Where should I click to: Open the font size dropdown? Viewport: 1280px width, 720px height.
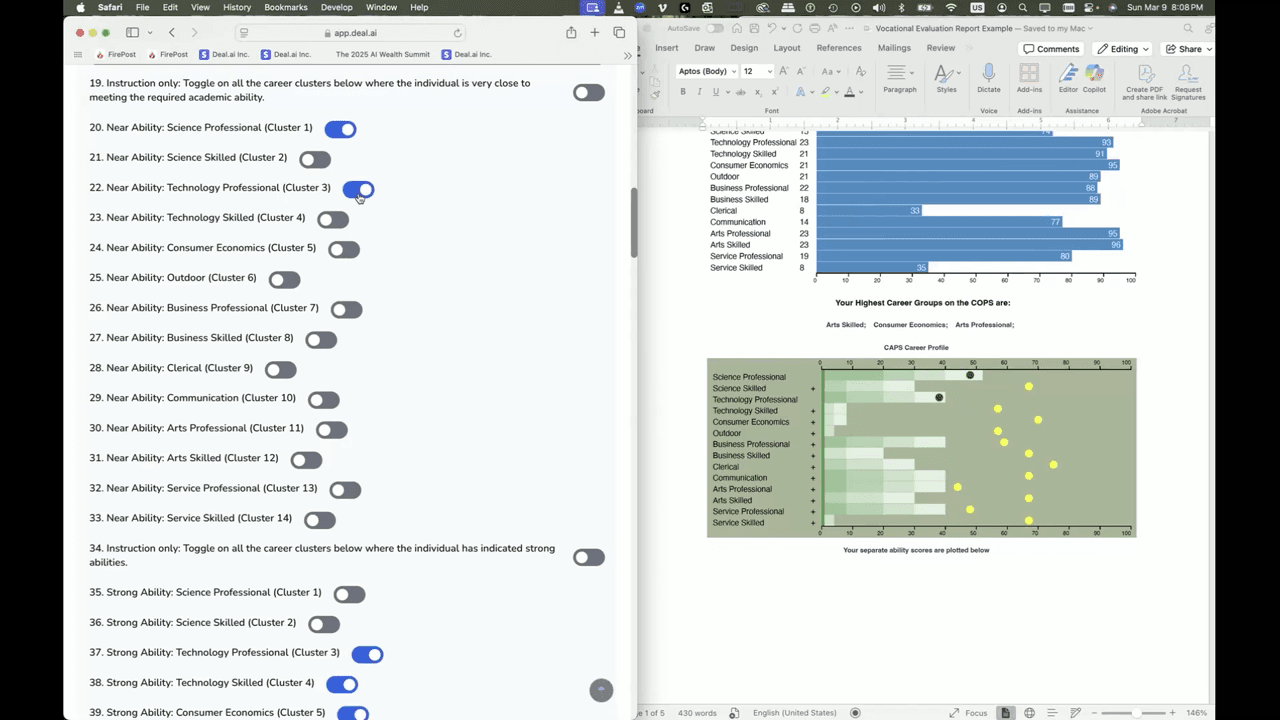(x=768, y=71)
